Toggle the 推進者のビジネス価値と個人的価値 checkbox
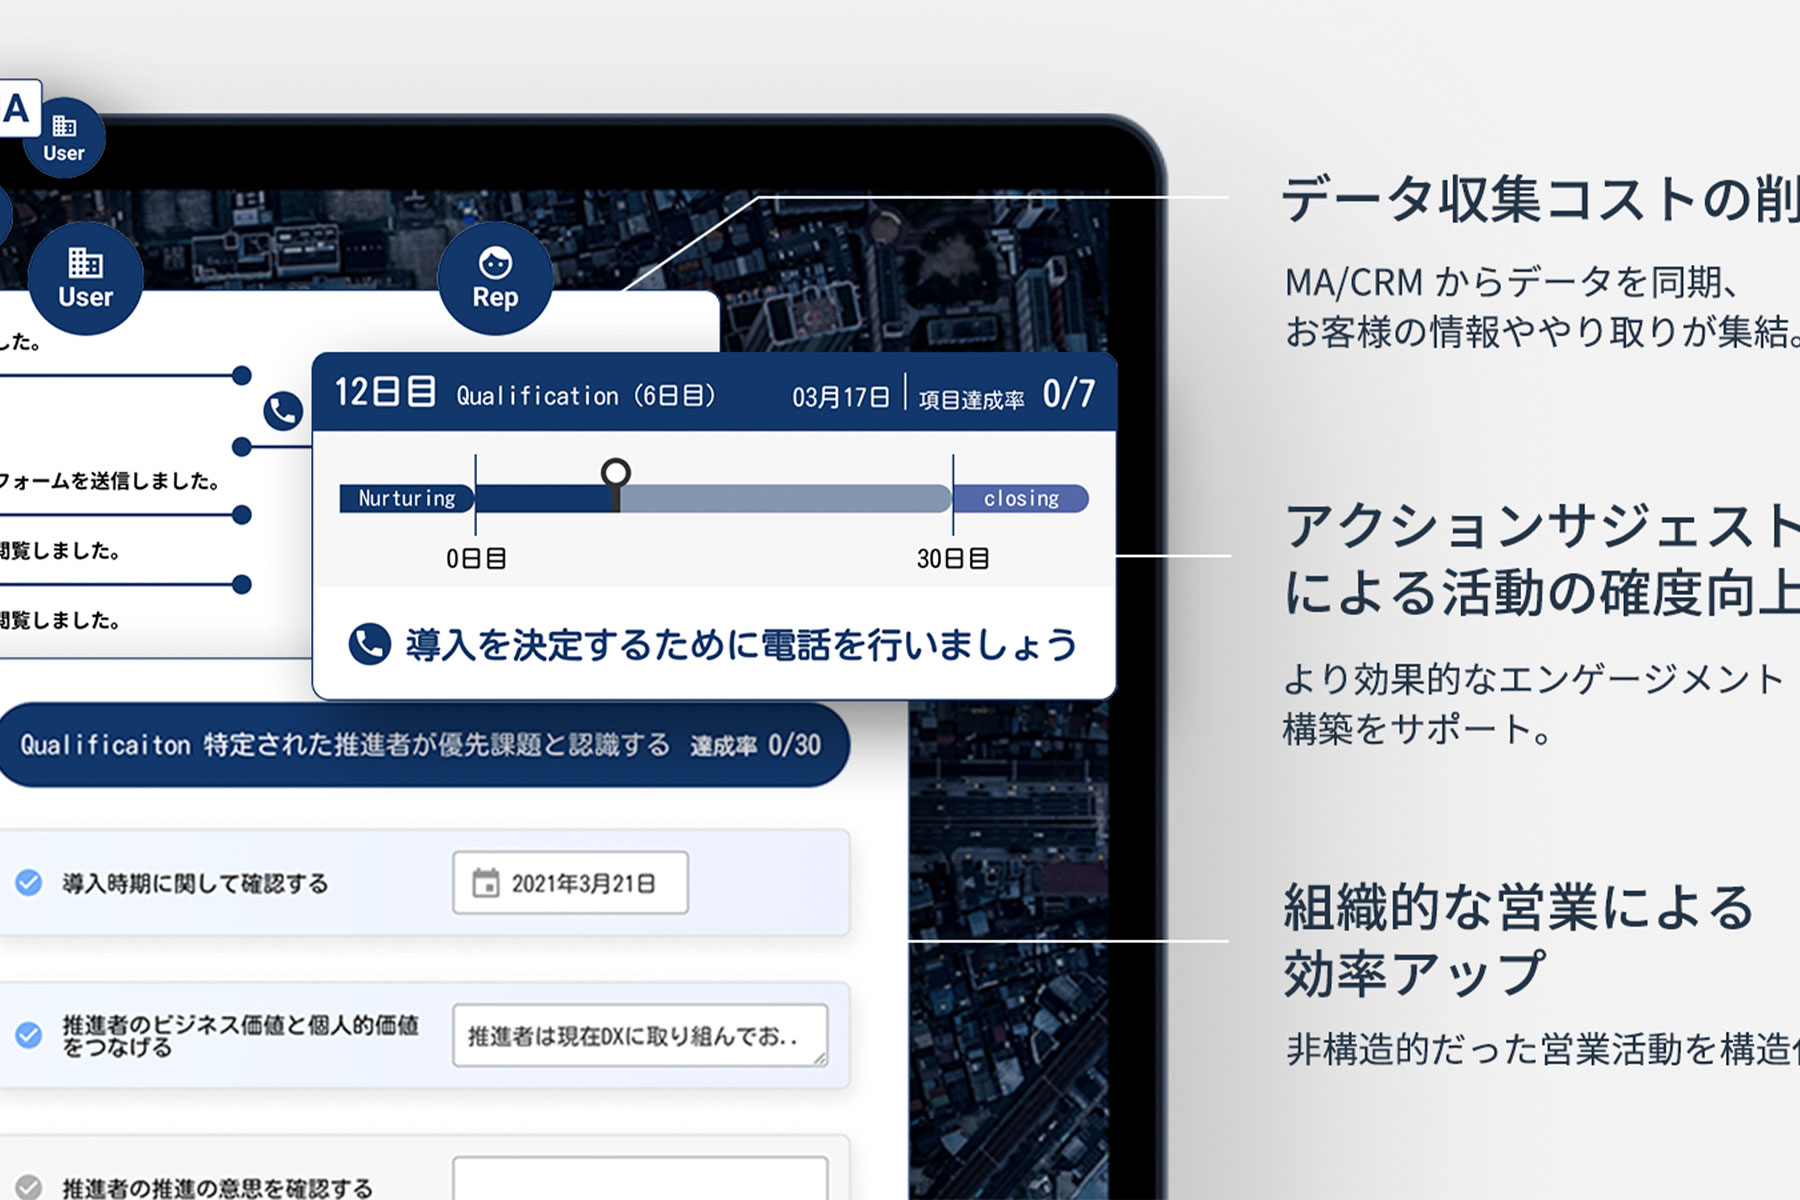This screenshot has height=1200, width=1800. [x=29, y=1035]
